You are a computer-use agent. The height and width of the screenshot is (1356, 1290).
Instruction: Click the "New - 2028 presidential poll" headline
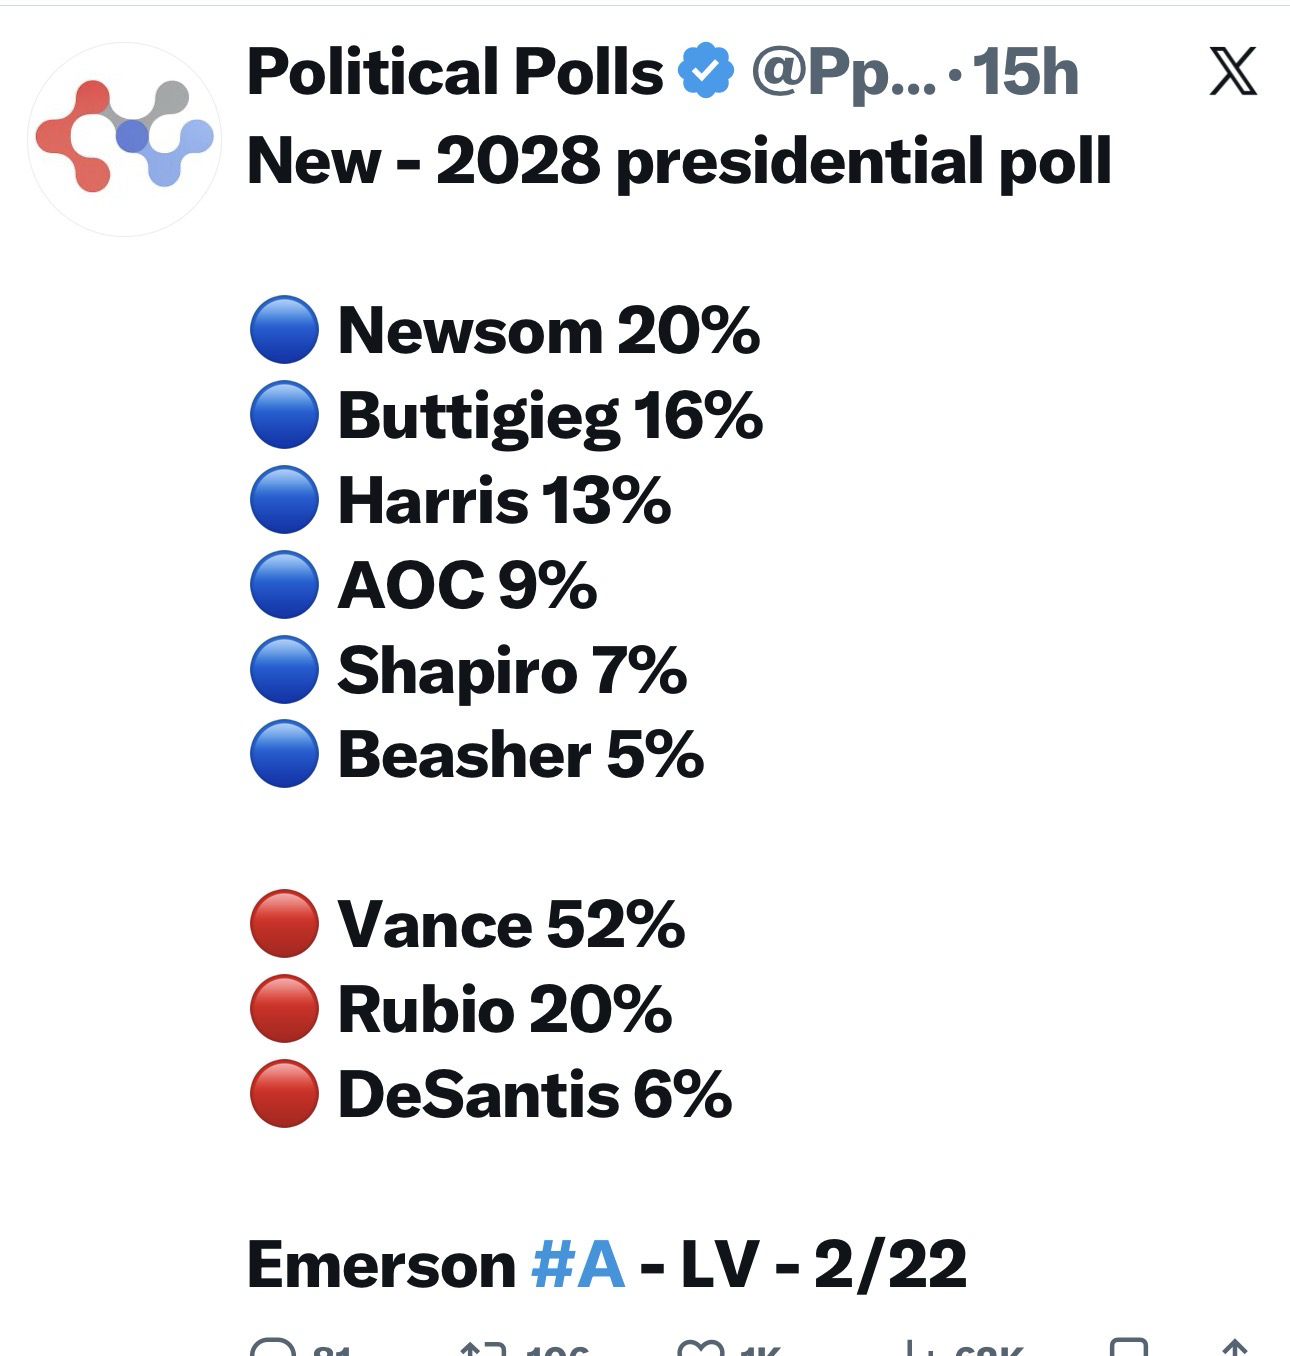pos(679,161)
